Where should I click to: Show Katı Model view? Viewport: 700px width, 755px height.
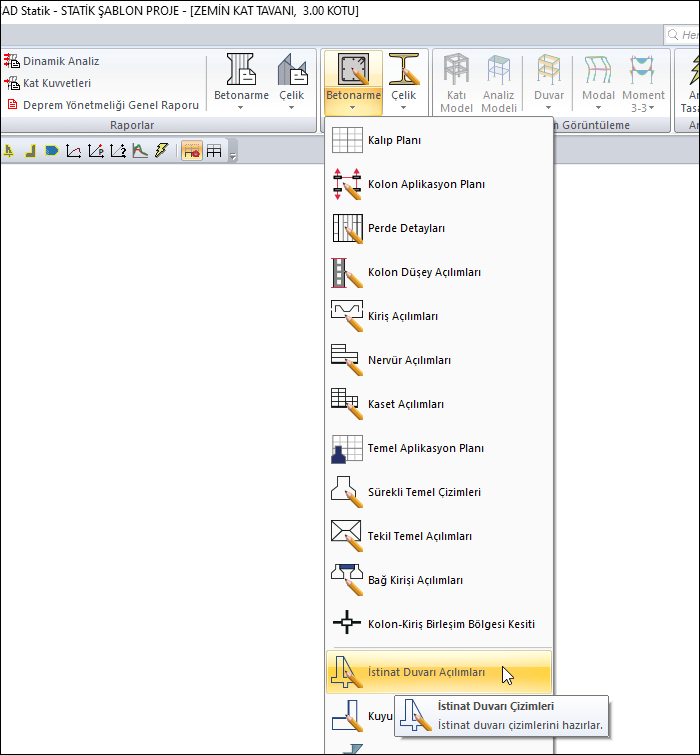(x=456, y=83)
